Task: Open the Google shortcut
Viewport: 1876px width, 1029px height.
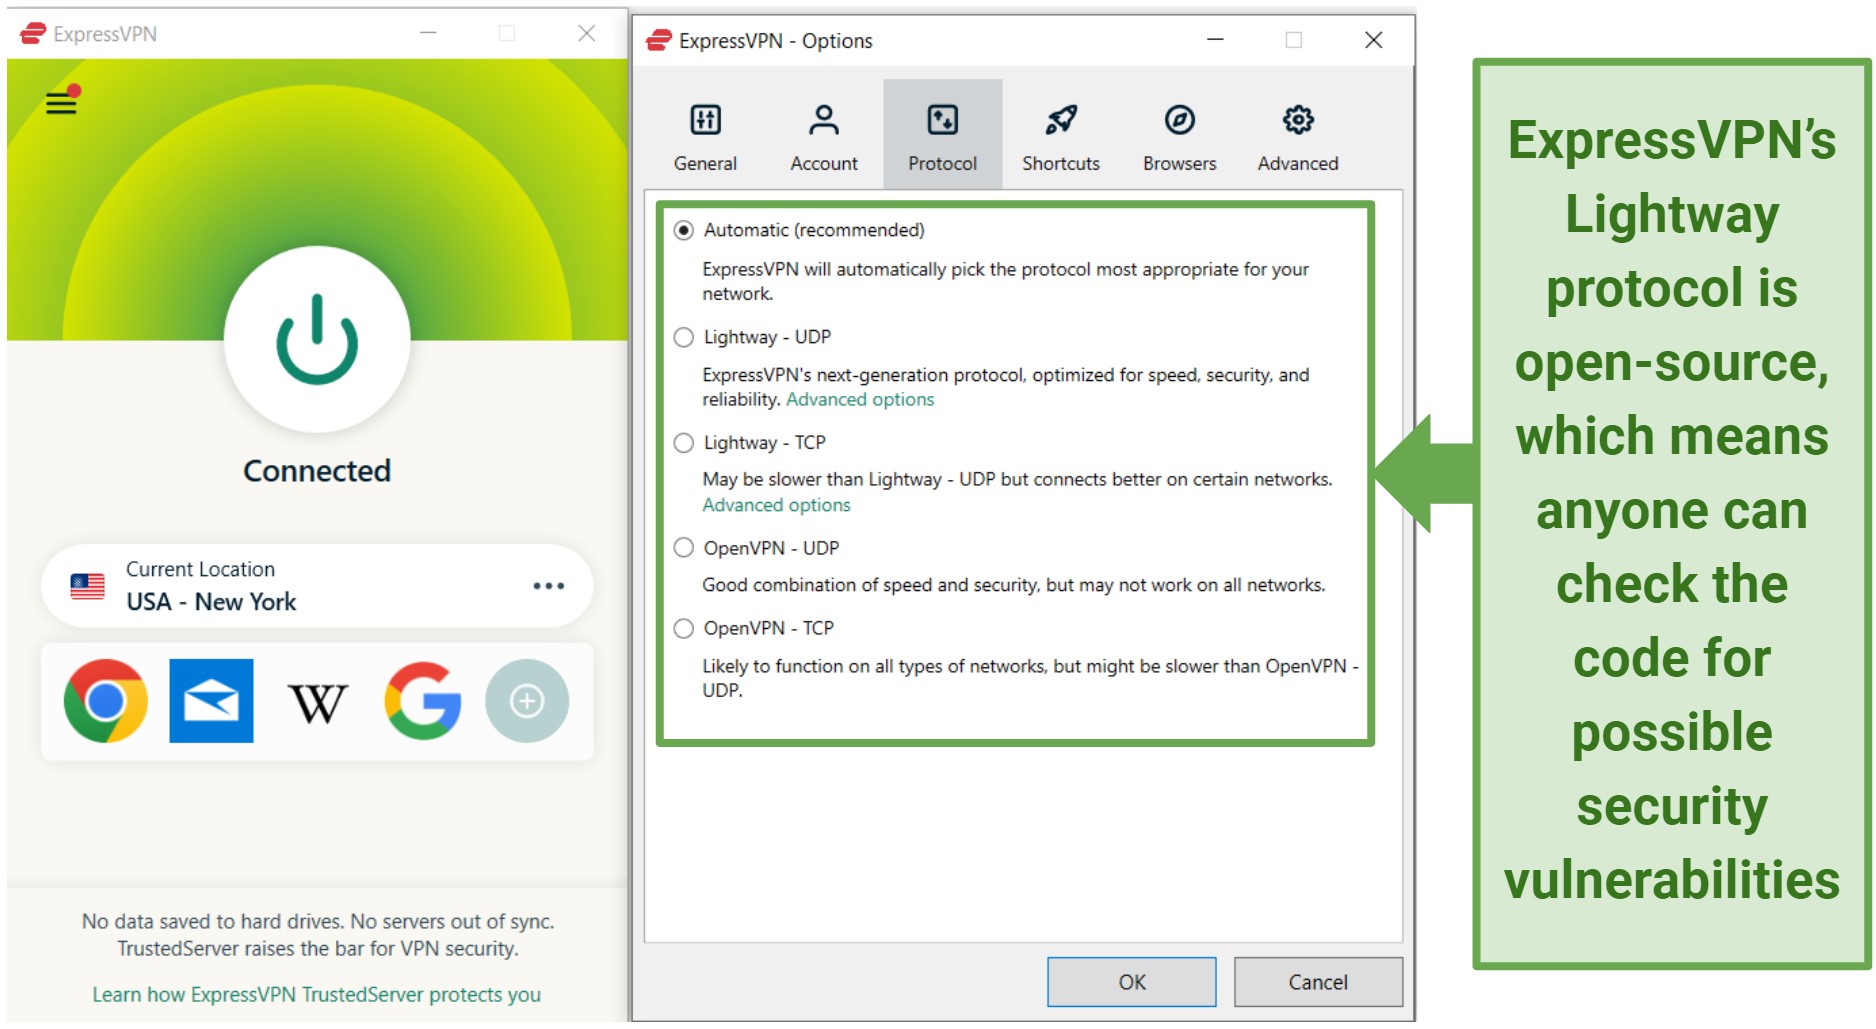Action: pyautogui.click(x=422, y=701)
